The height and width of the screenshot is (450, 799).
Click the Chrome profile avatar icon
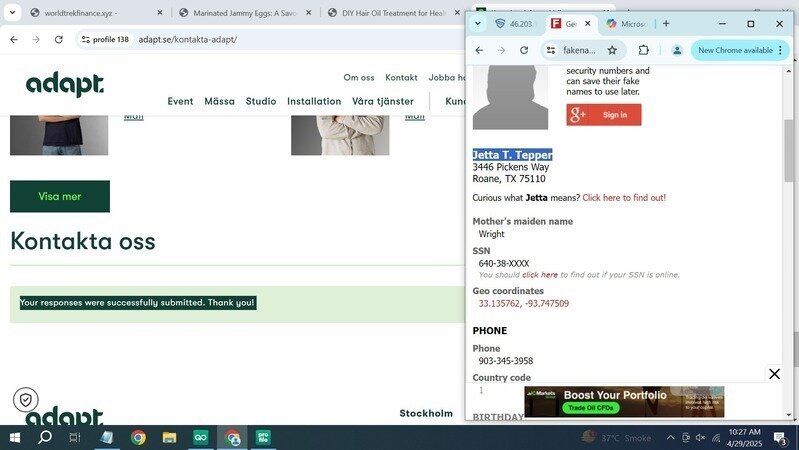[x=677, y=50]
